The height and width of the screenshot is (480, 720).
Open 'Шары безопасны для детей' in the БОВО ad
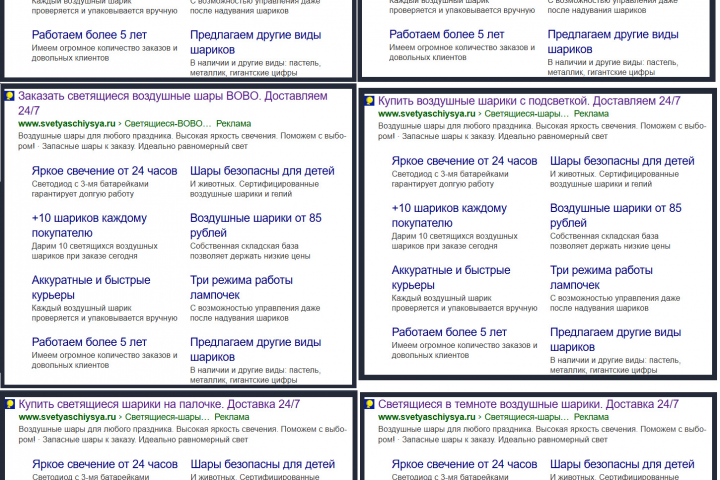[262, 171]
